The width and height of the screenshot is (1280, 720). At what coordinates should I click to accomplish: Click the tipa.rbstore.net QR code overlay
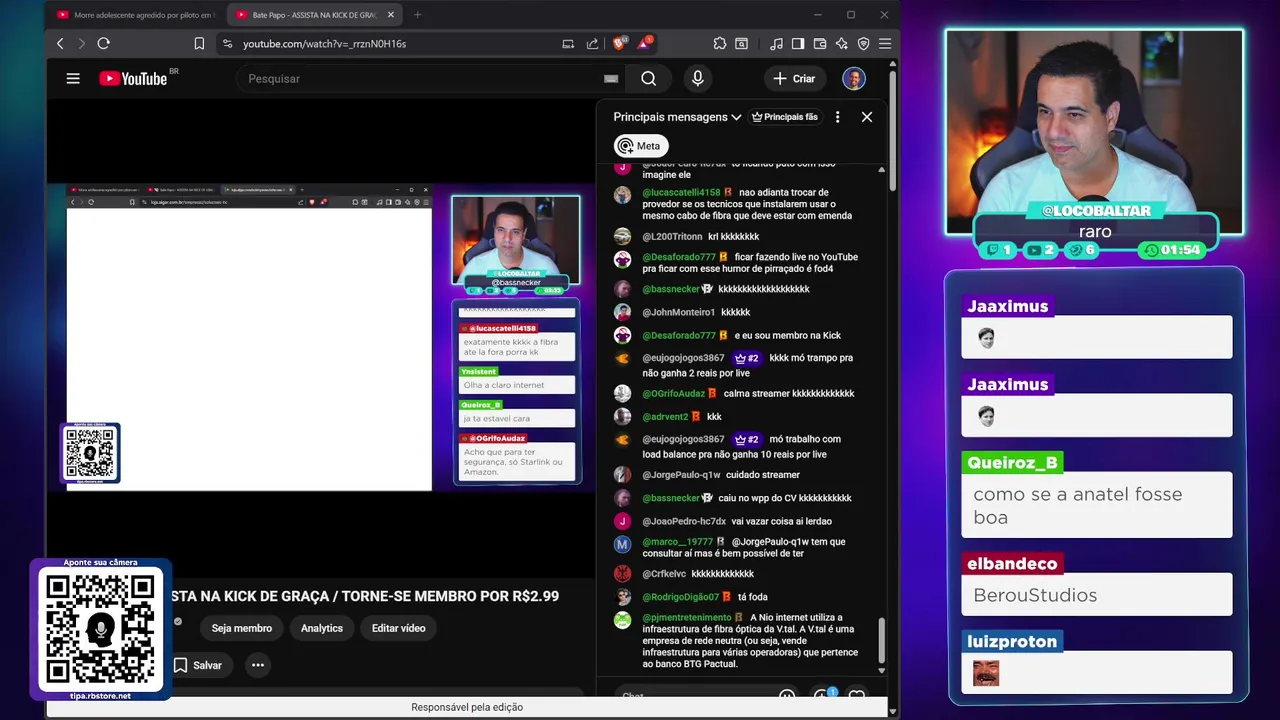pyautogui.click(x=100, y=629)
